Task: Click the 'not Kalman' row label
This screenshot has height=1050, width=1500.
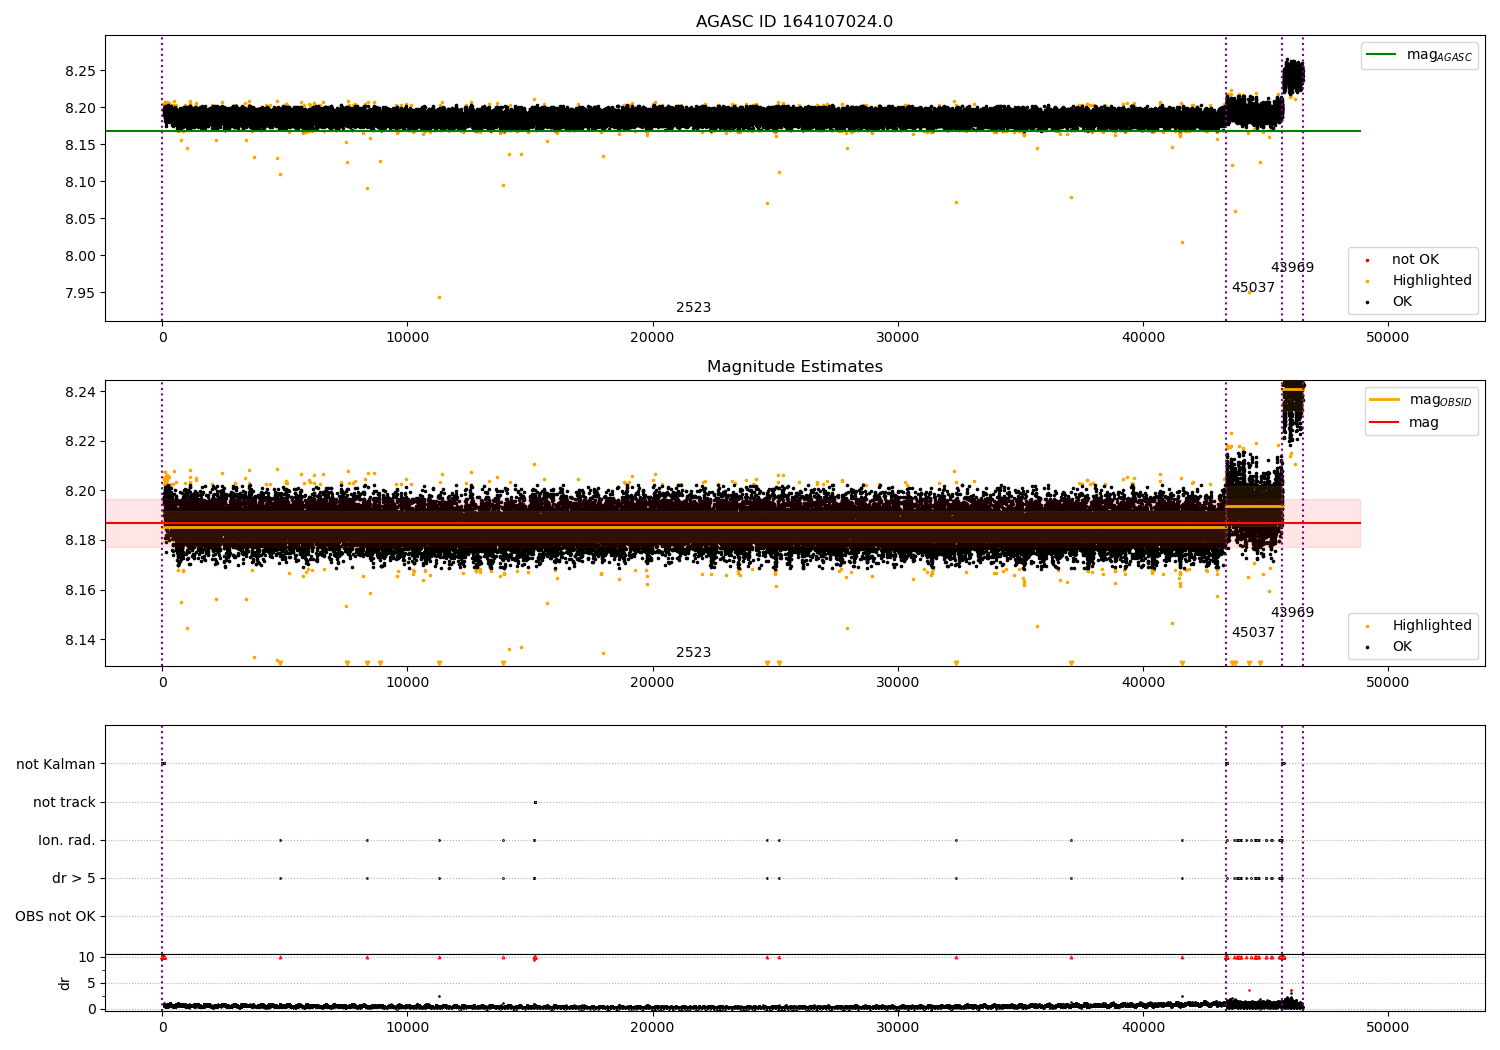Action: [x=56, y=764]
